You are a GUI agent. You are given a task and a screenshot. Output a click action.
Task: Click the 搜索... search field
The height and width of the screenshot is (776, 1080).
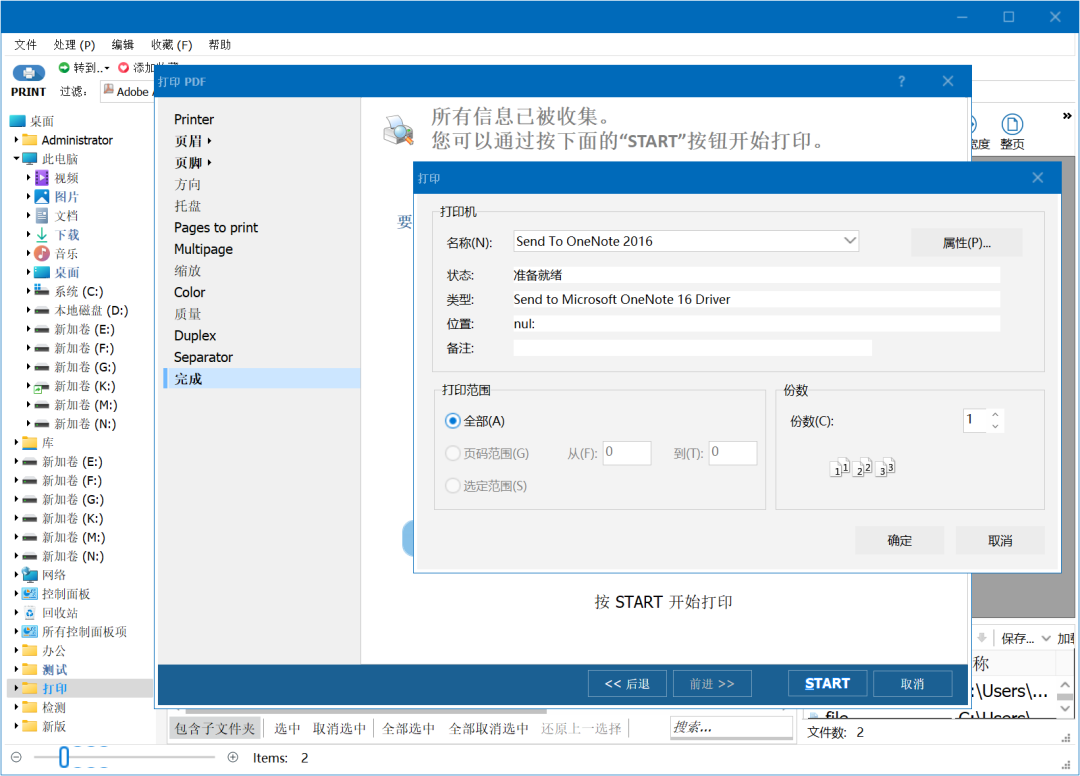(731, 727)
